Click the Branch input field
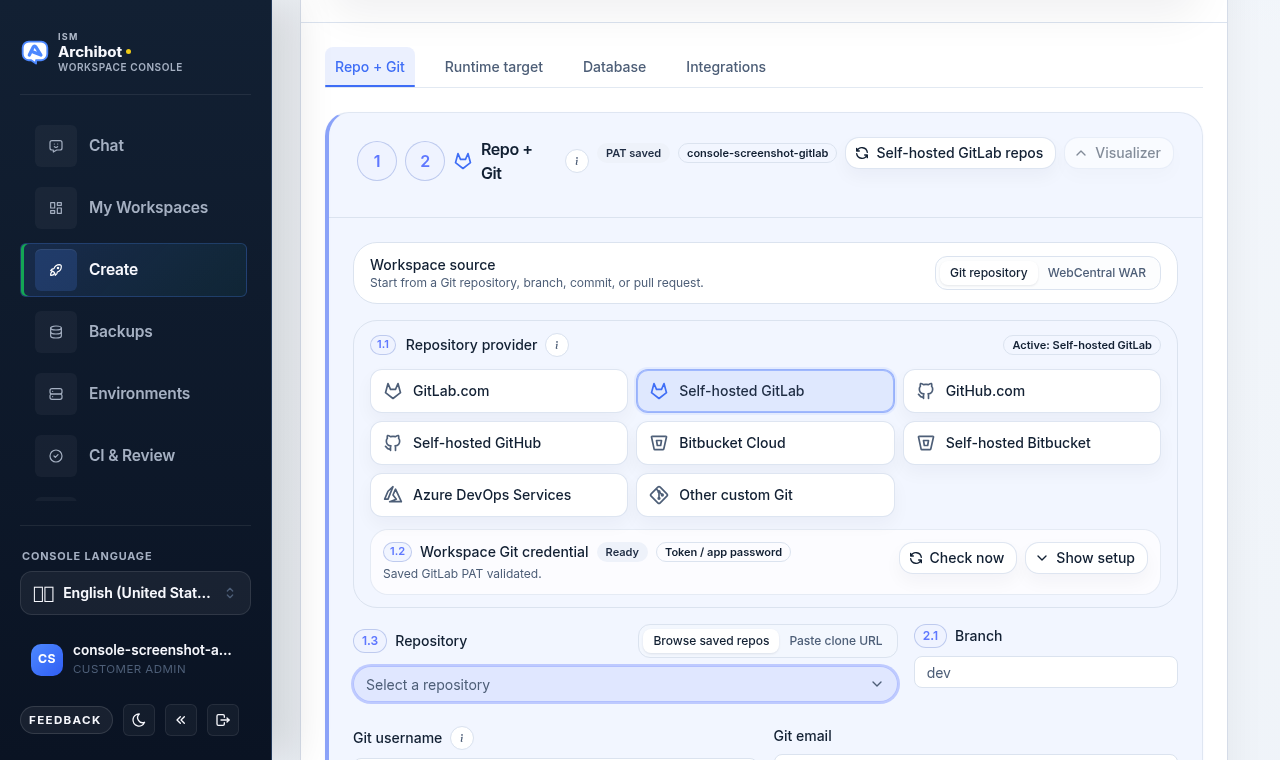Image resolution: width=1280 pixels, height=760 pixels. coord(1046,672)
